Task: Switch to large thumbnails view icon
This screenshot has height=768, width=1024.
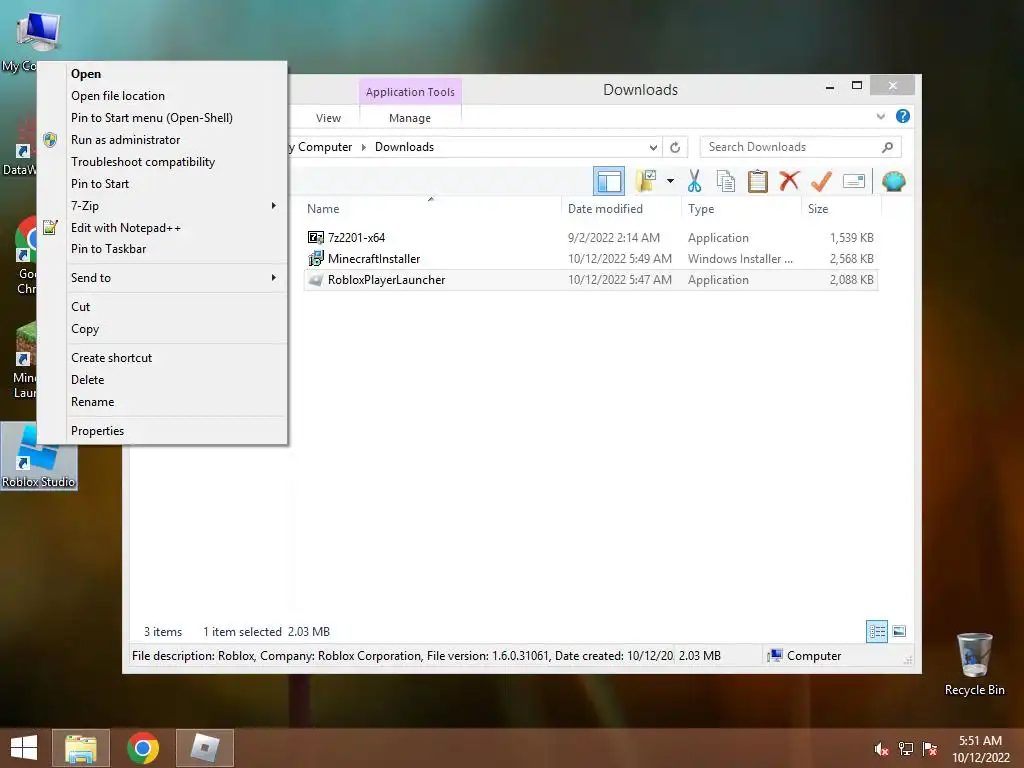Action: [x=899, y=631]
